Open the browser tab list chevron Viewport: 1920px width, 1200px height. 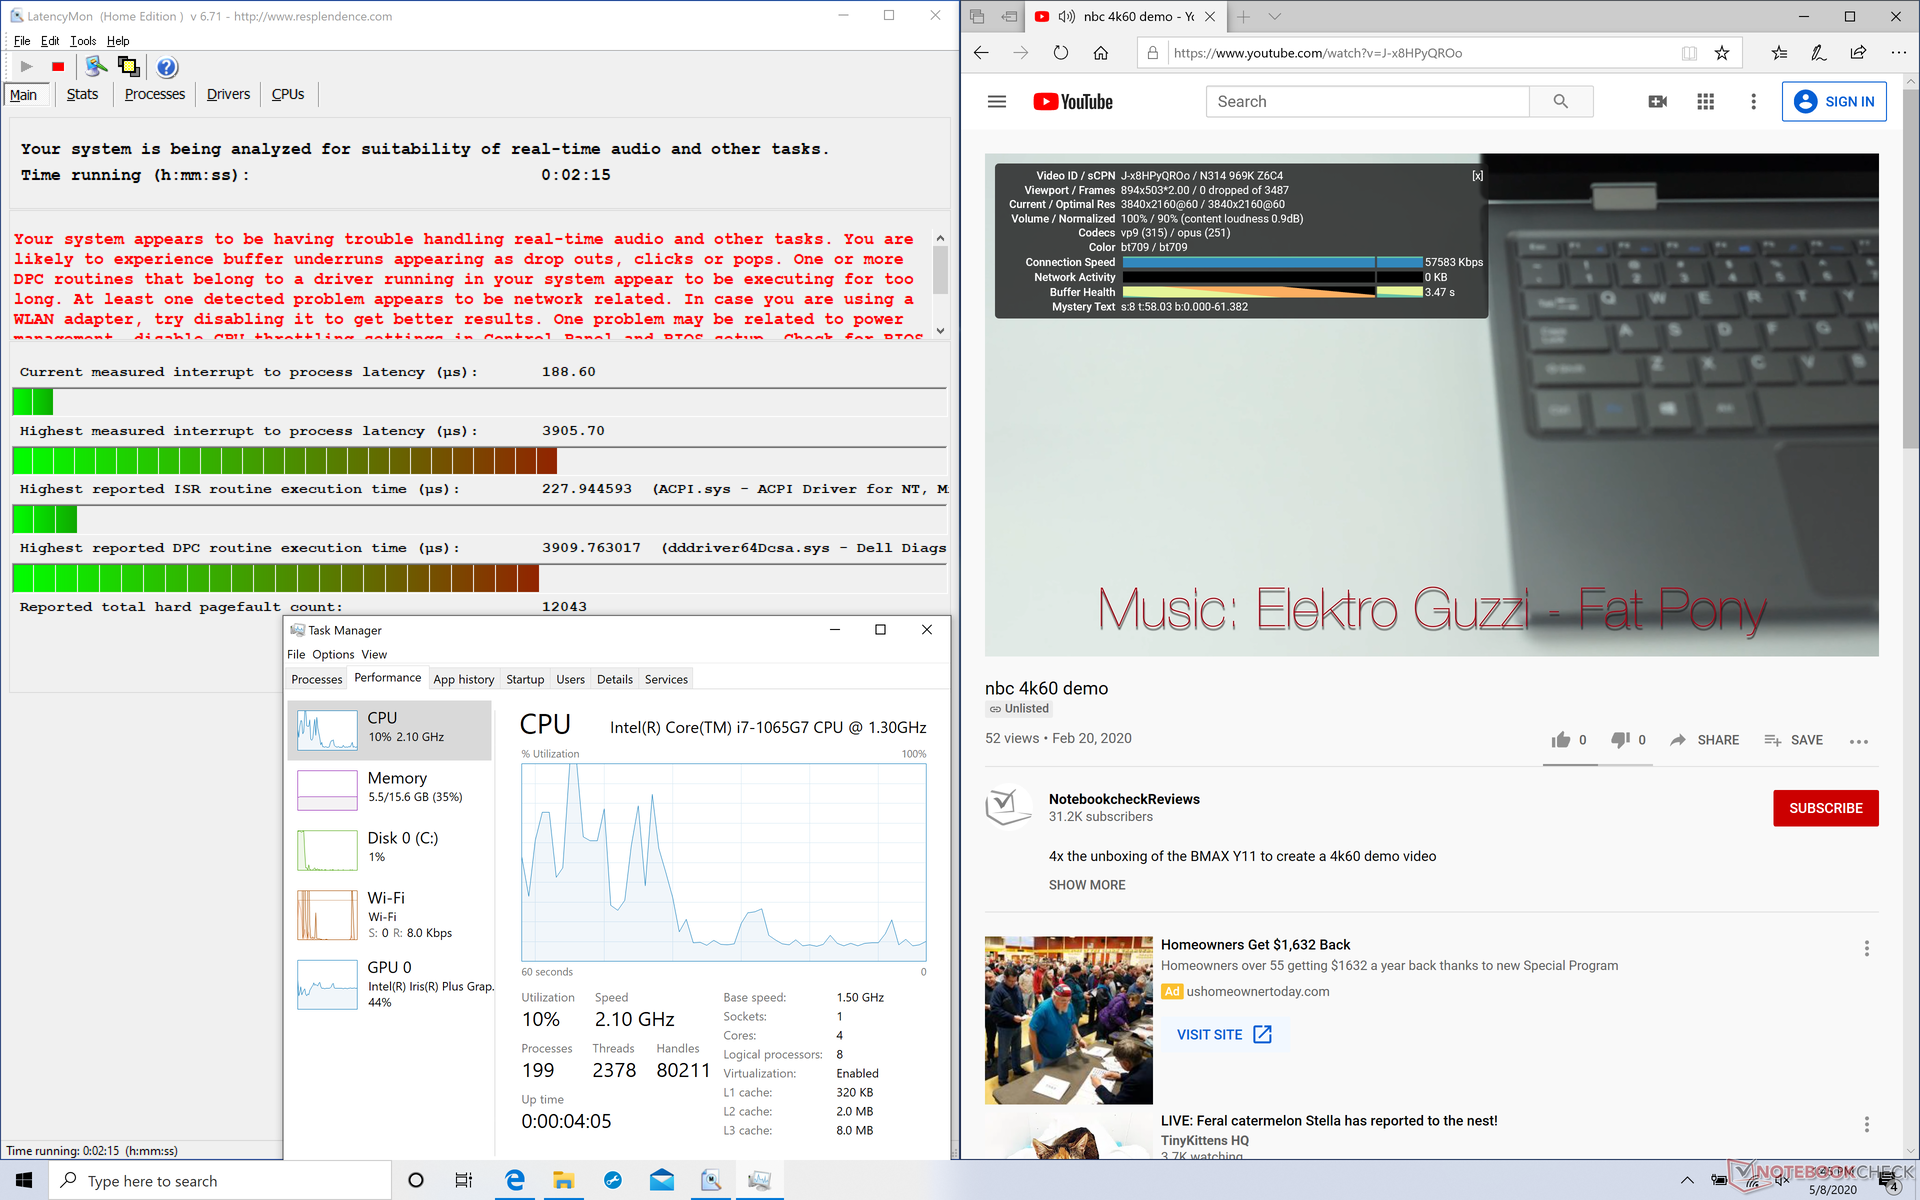pyautogui.click(x=1274, y=17)
